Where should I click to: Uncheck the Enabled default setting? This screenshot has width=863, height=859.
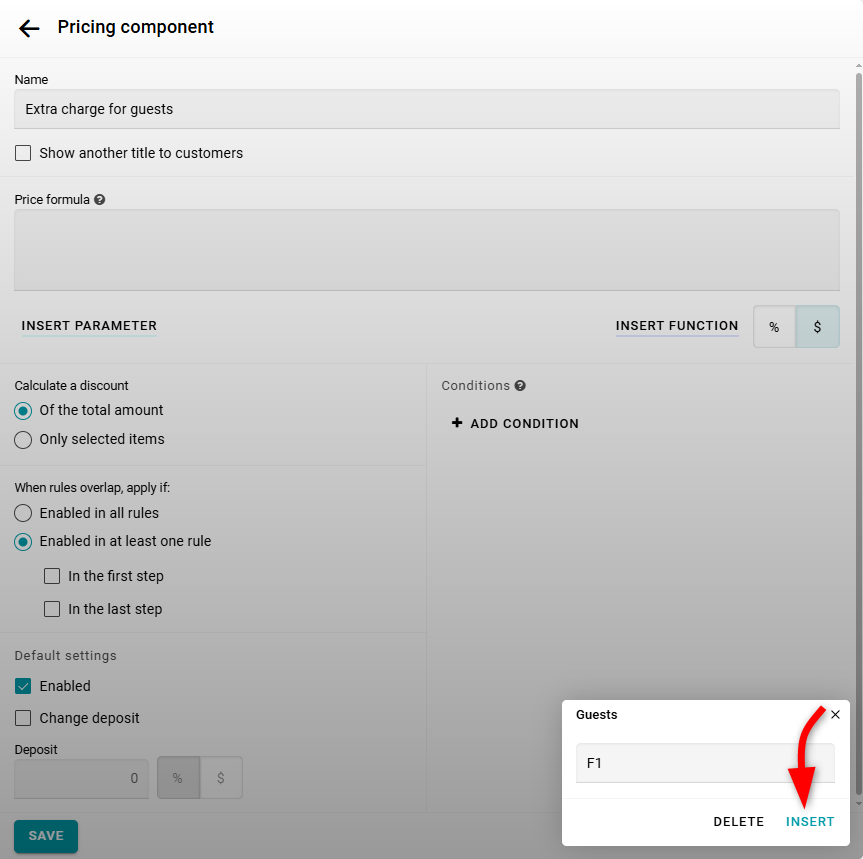23,687
